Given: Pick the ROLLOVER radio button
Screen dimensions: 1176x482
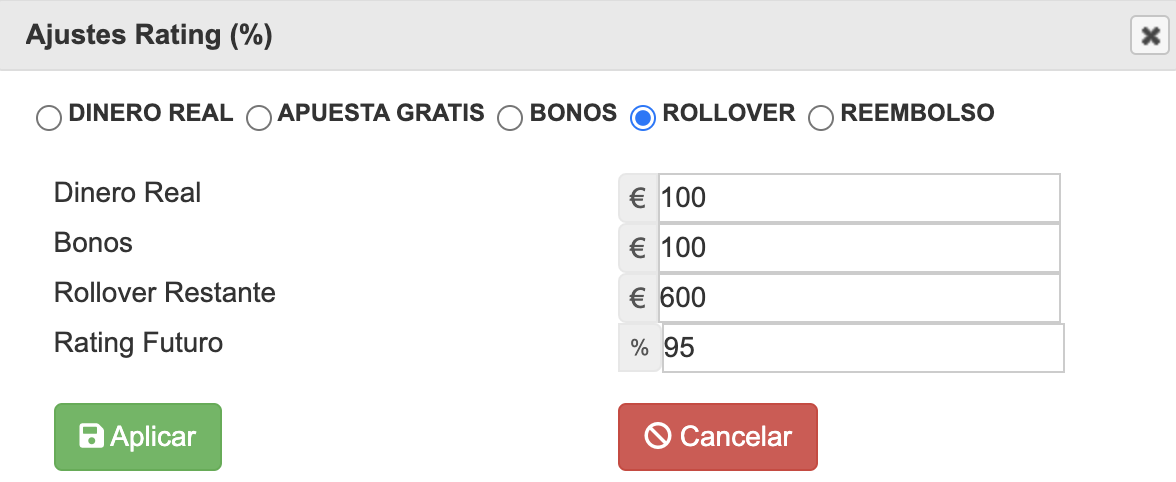Looking at the screenshot, I should tap(642, 119).
